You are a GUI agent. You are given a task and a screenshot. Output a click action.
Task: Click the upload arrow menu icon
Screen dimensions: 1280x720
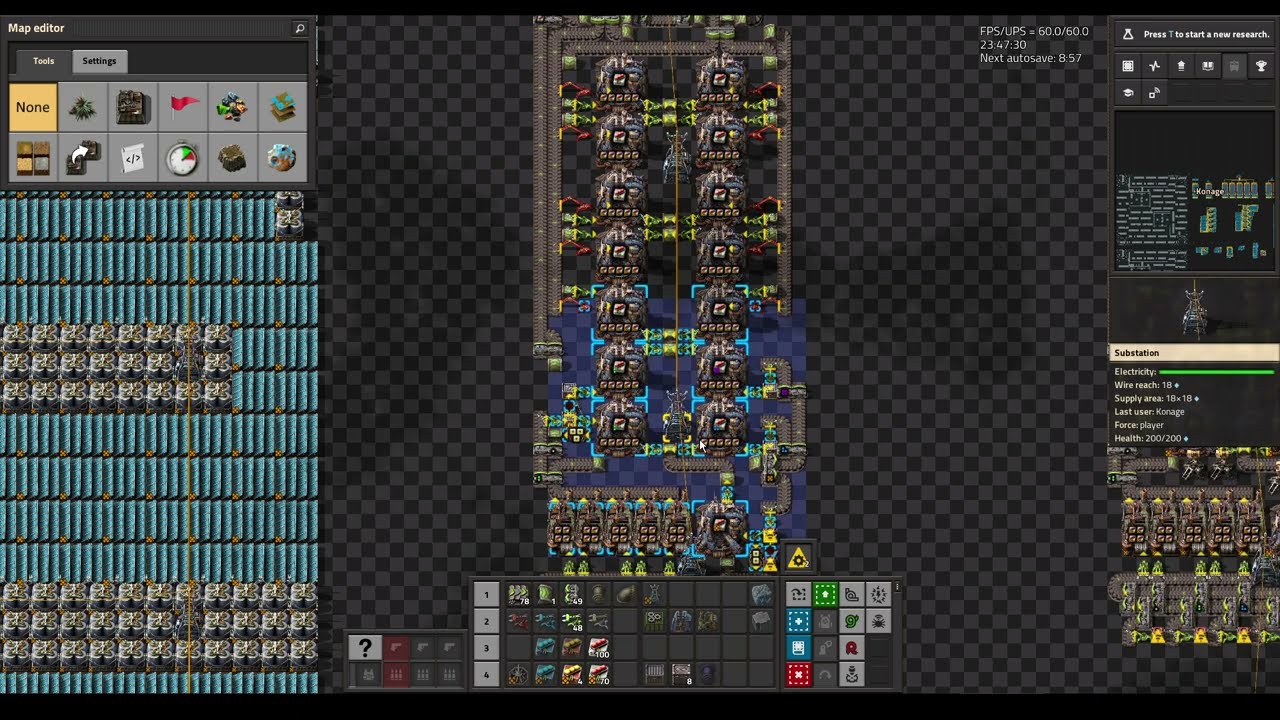click(x=1181, y=66)
